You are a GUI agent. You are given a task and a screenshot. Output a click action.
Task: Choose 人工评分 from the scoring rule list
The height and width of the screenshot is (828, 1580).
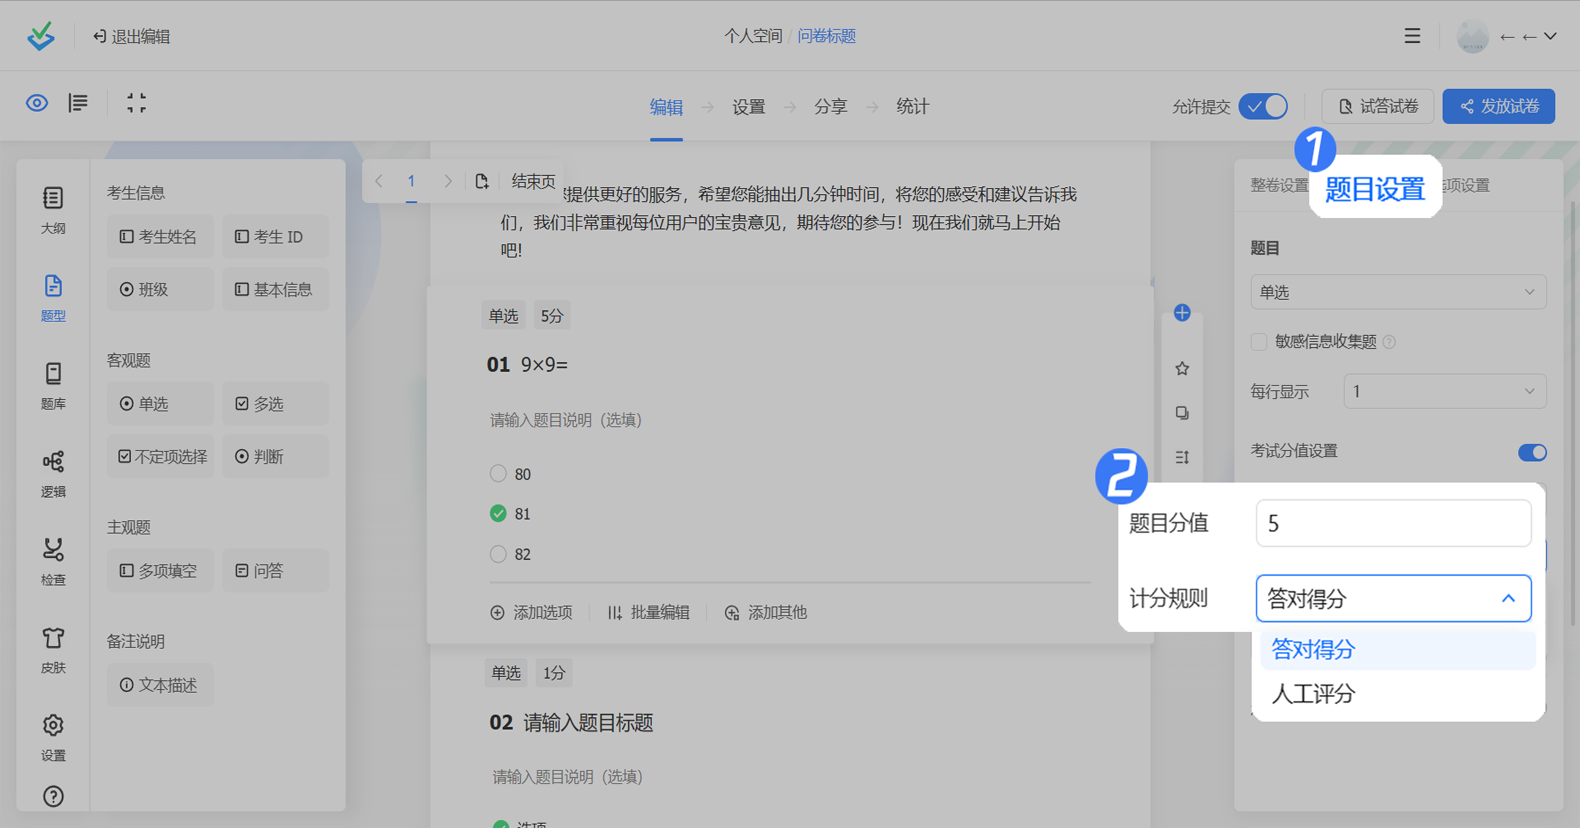click(1313, 694)
